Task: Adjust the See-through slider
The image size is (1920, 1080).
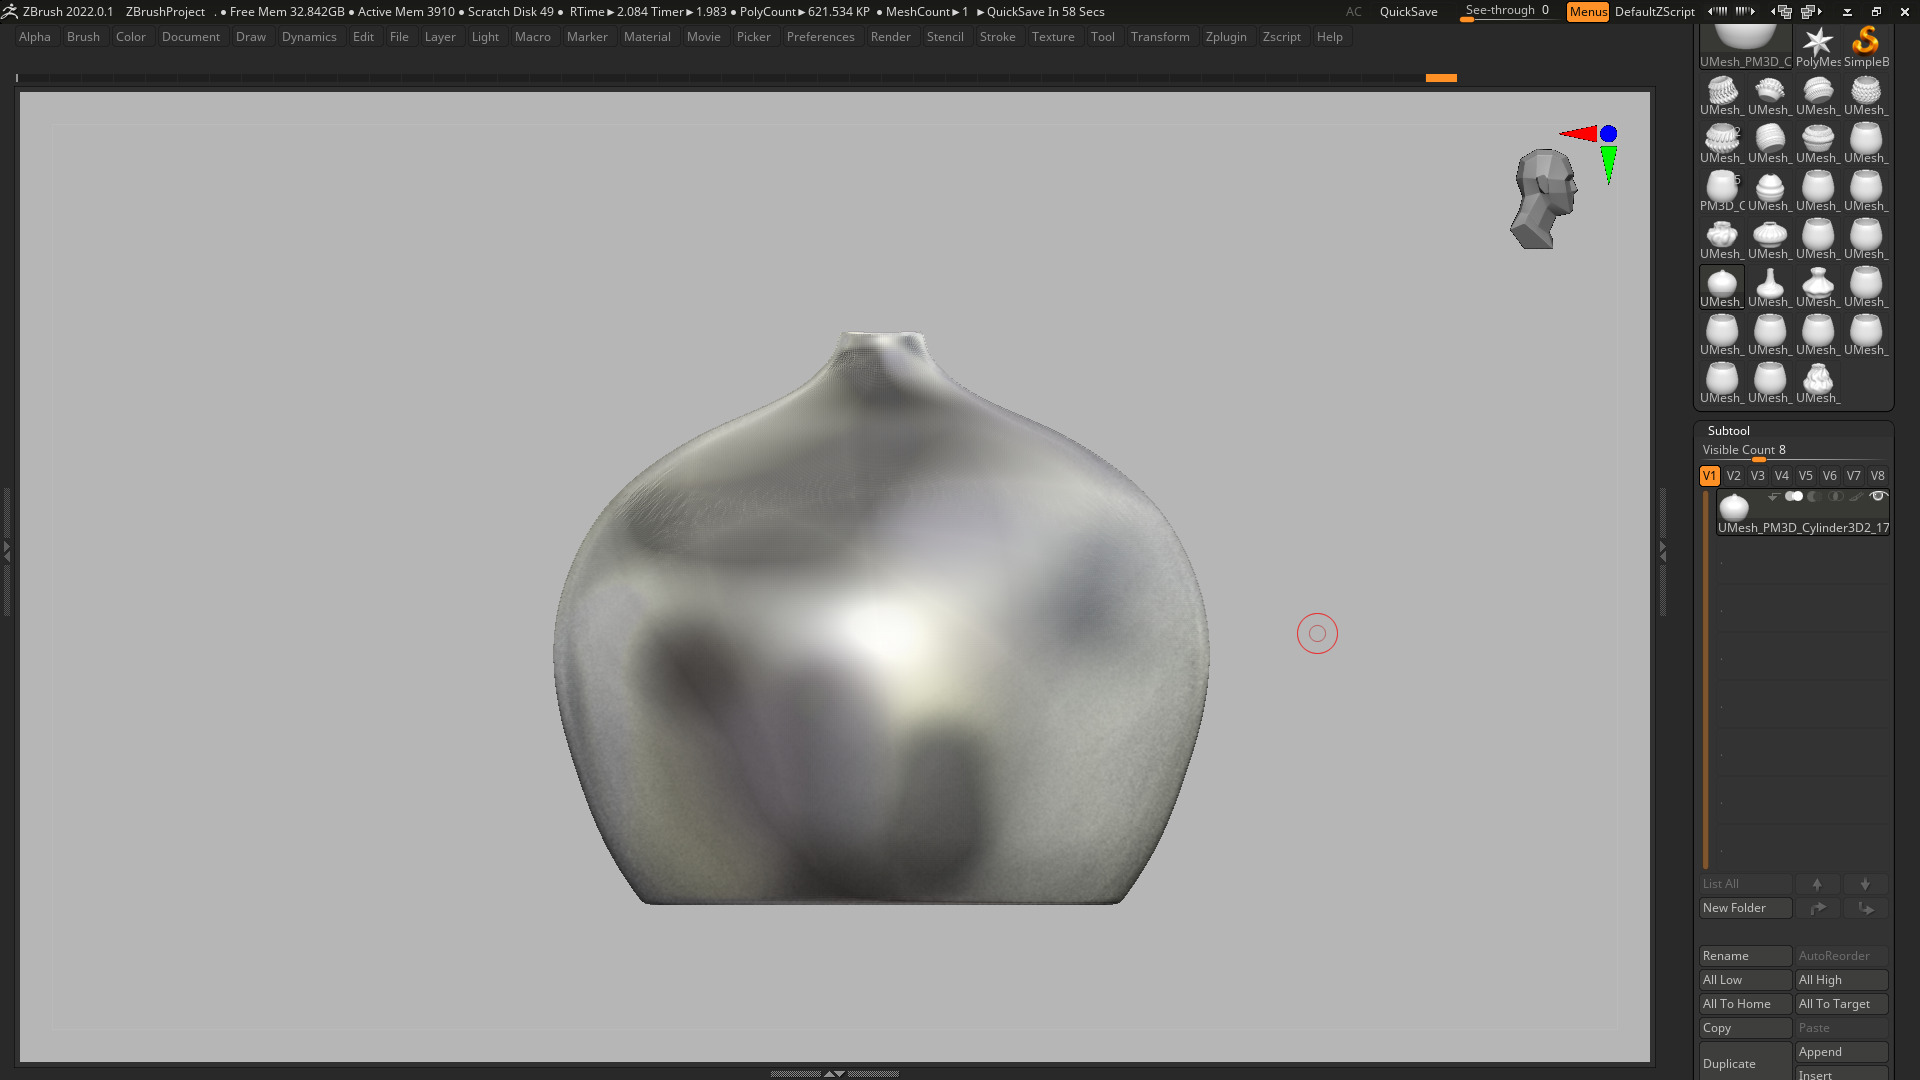Action: [x=1506, y=12]
